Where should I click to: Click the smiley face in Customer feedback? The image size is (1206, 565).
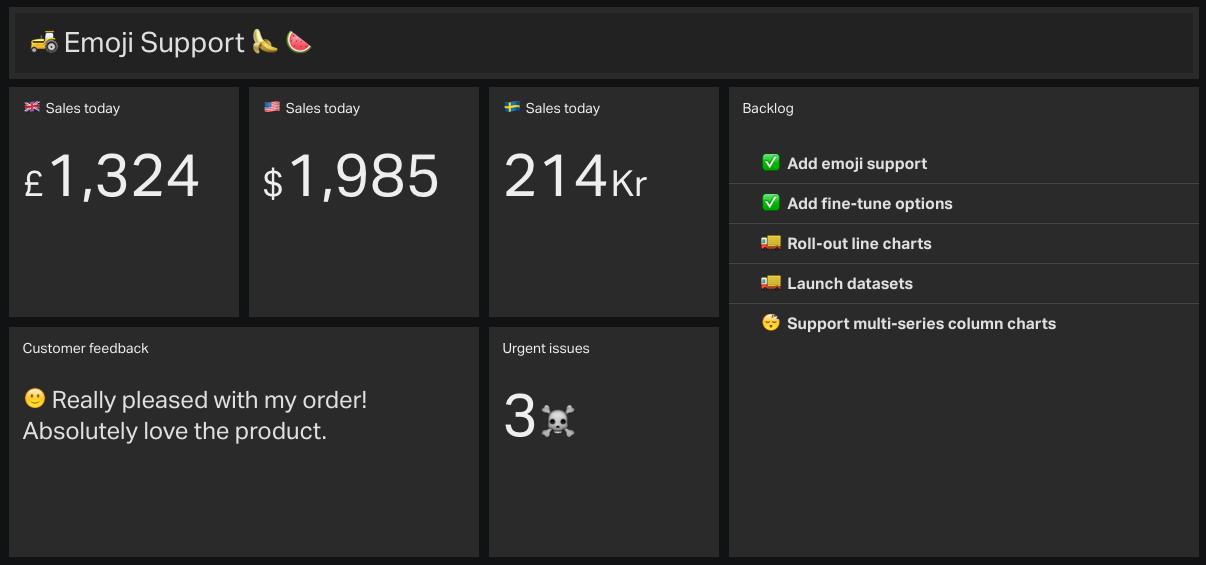tap(35, 399)
